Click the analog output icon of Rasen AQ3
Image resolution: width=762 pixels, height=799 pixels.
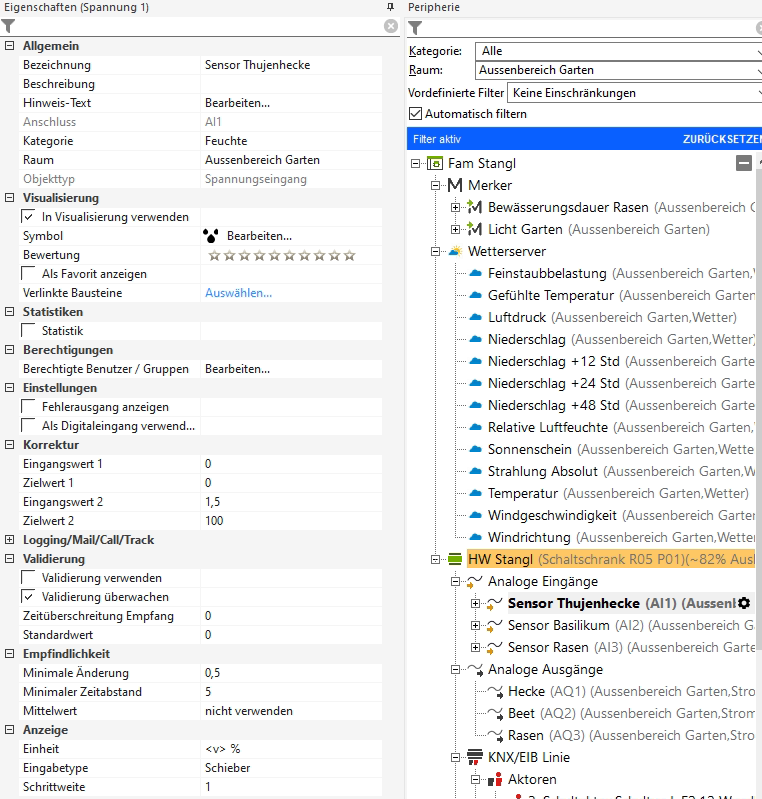click(495, 735)
